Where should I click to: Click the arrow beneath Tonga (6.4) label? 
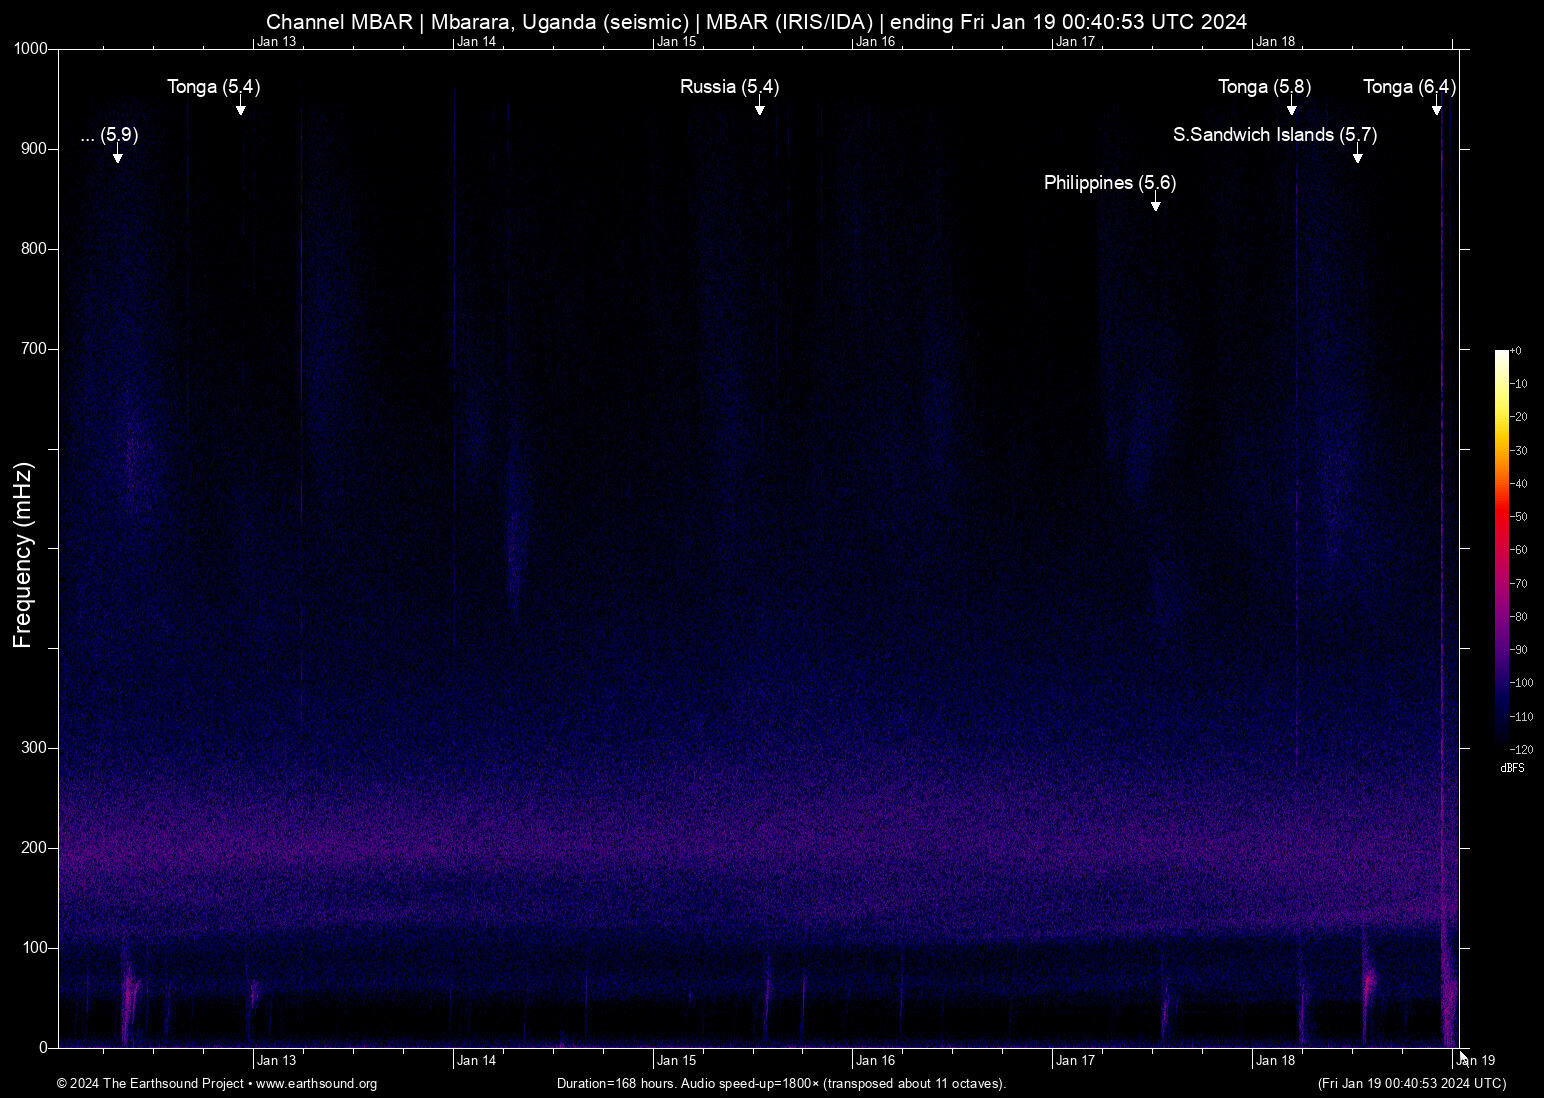click(x=1437, y=108)
